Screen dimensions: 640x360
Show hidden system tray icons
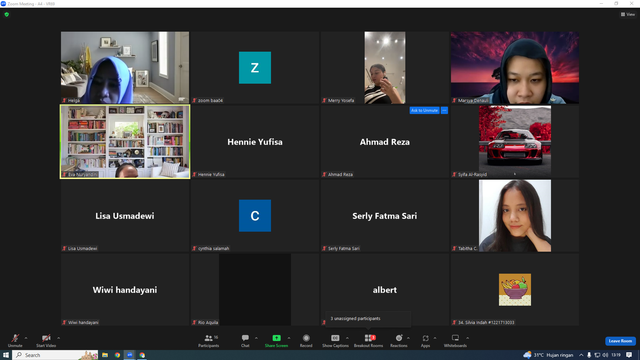coord(581,355)
